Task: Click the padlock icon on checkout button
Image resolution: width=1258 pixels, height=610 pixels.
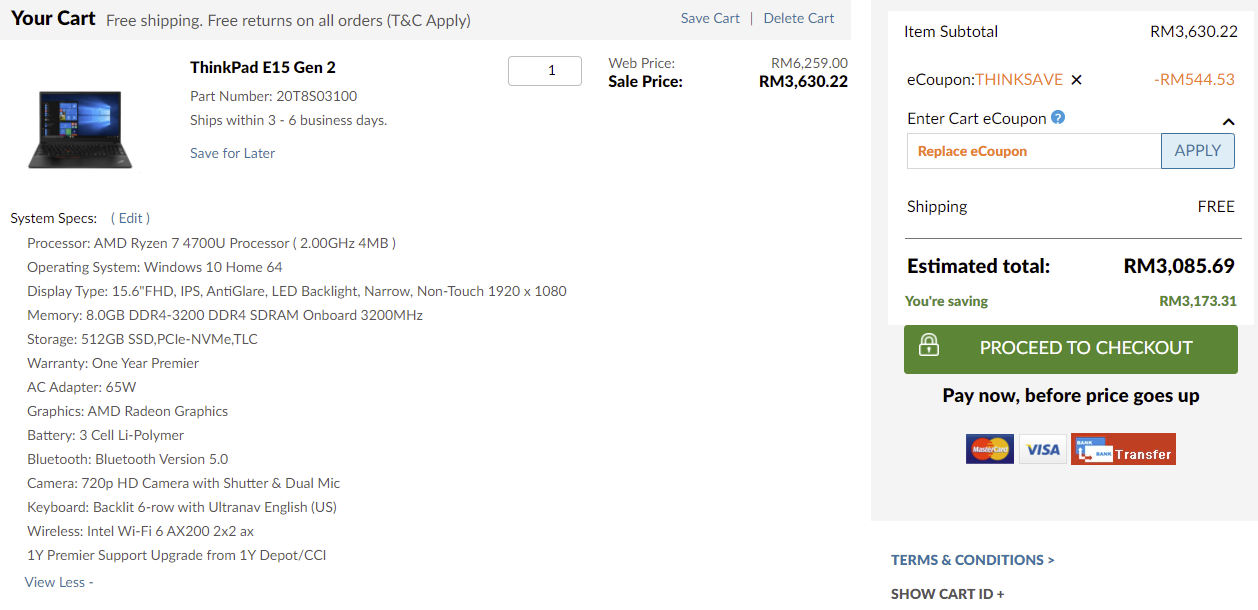Action: [x=929, y=346]
